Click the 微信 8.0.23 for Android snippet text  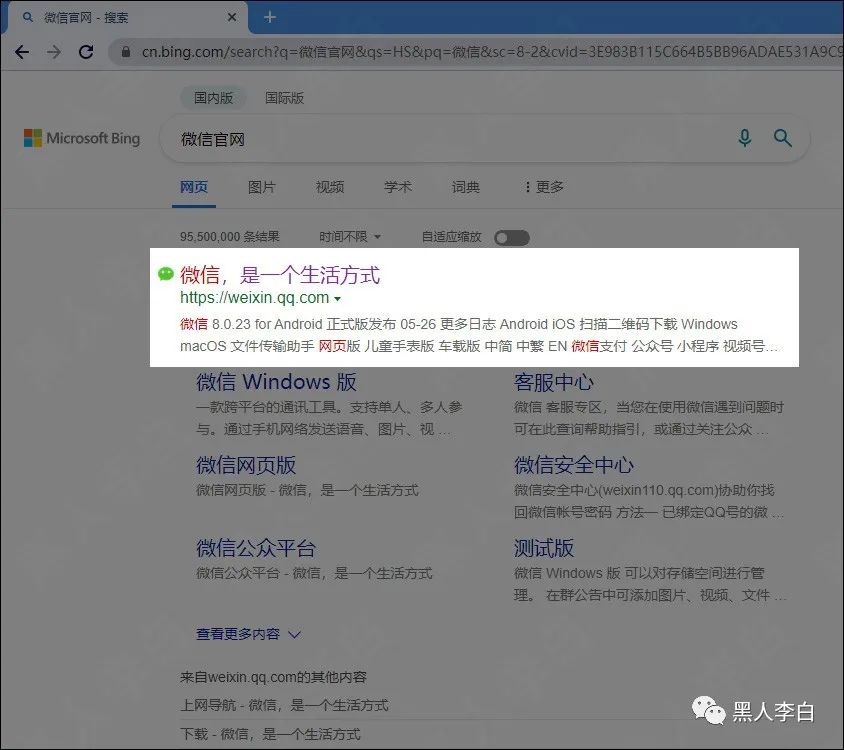479,335
